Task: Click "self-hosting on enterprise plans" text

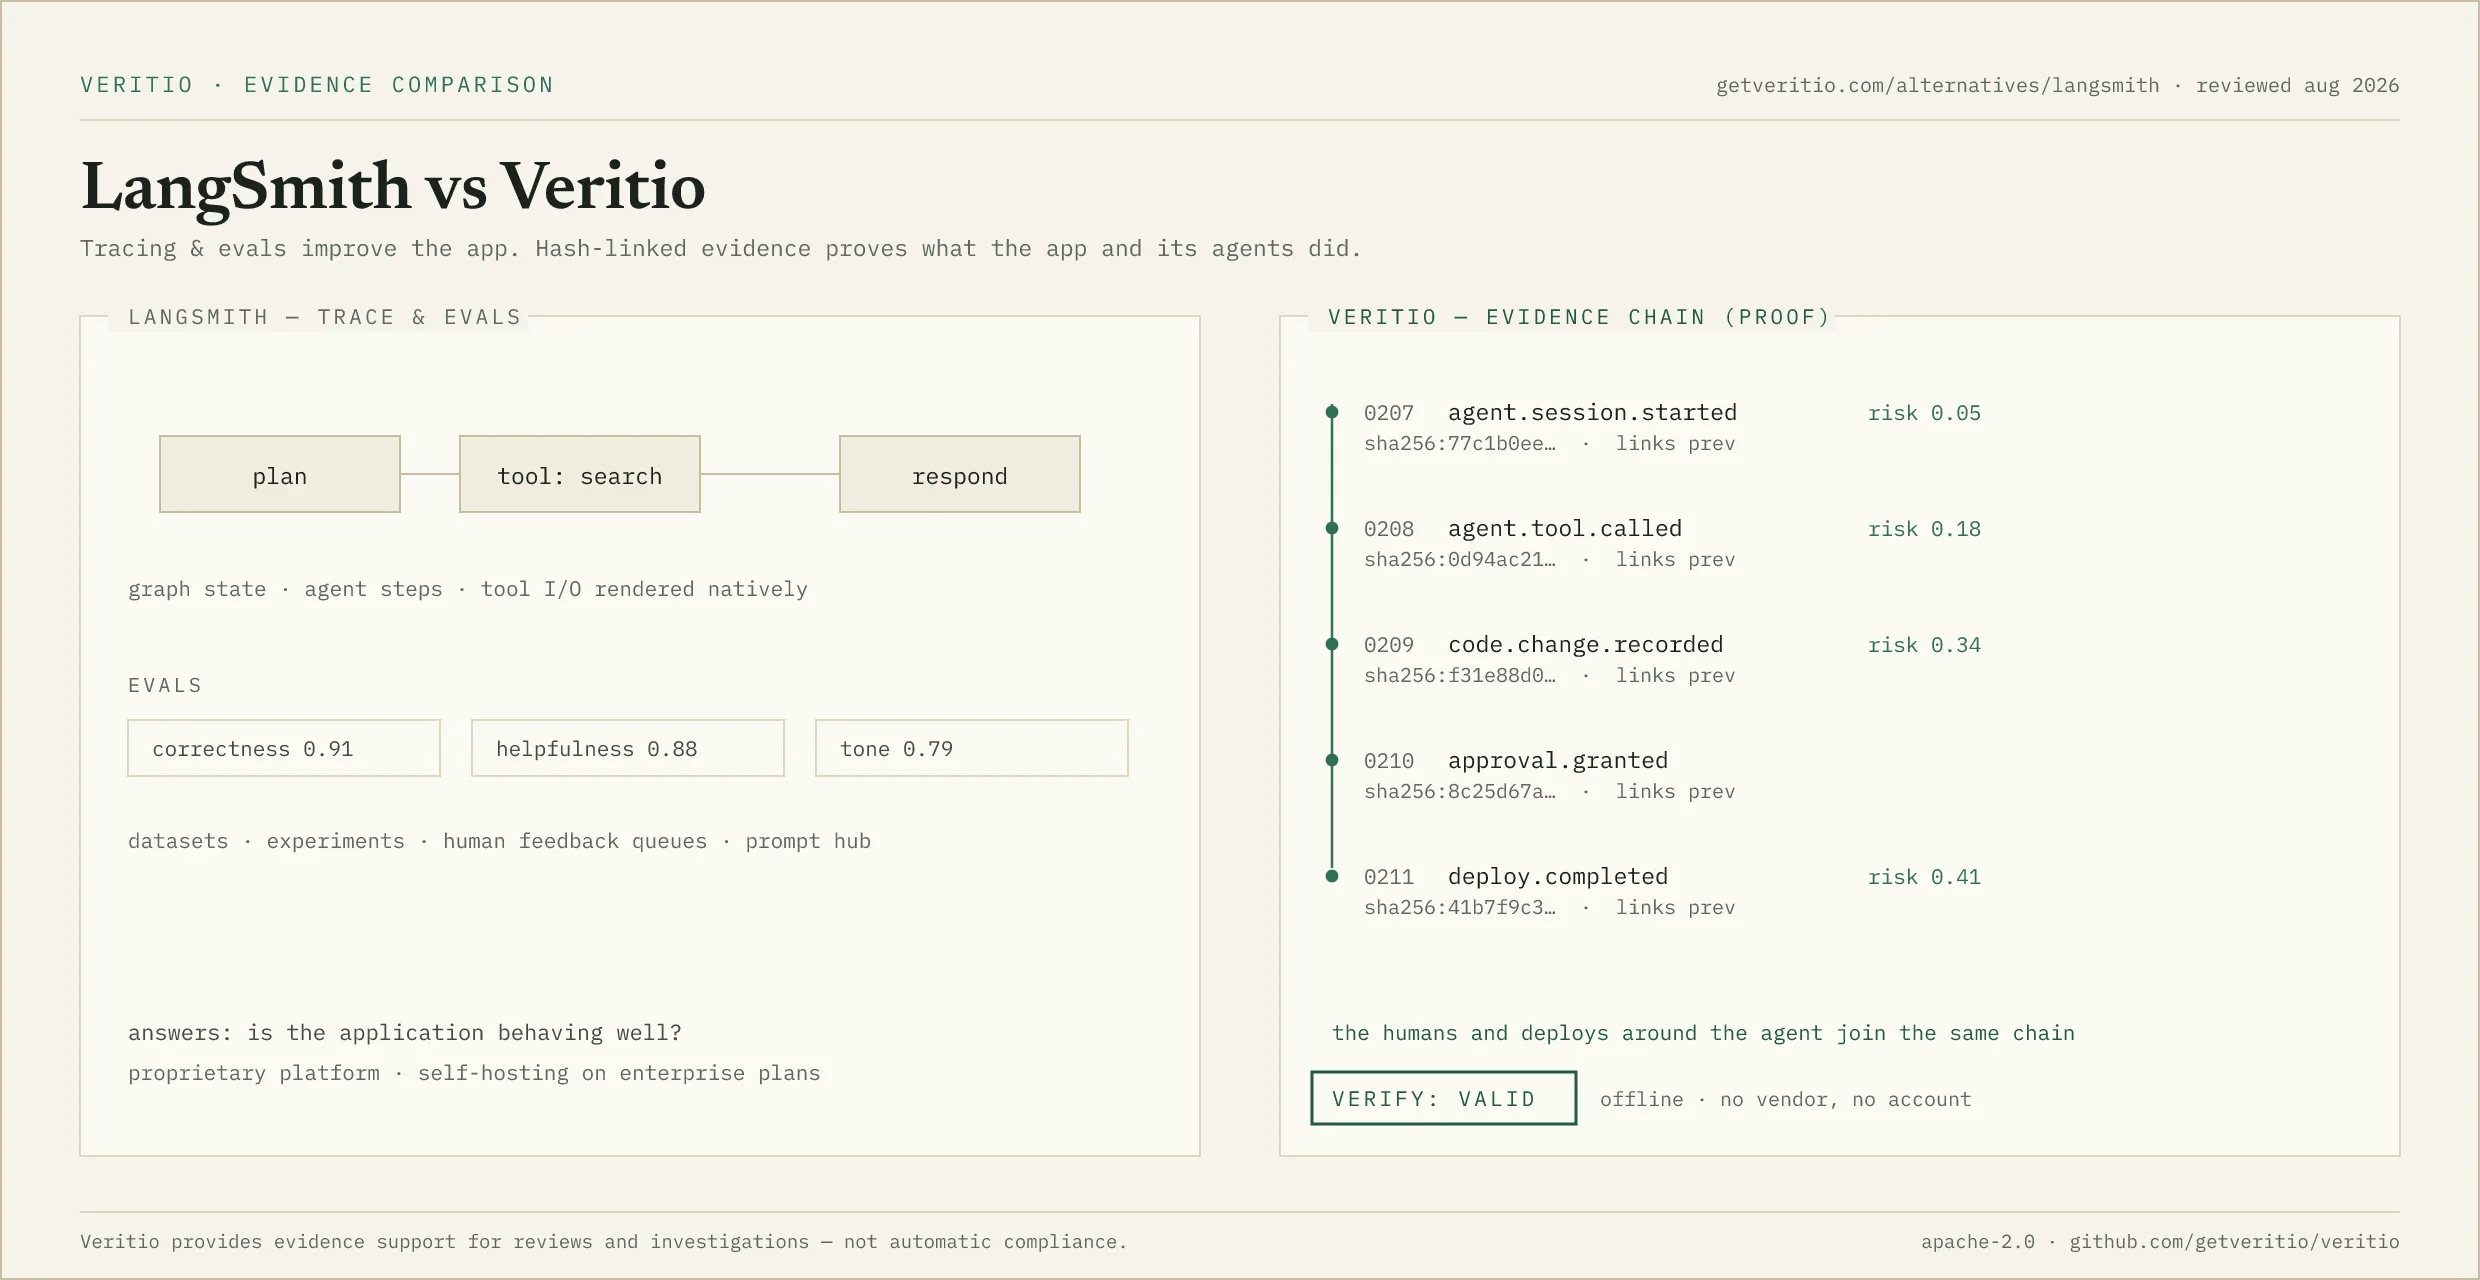Action: click(x=619, y=1073)
